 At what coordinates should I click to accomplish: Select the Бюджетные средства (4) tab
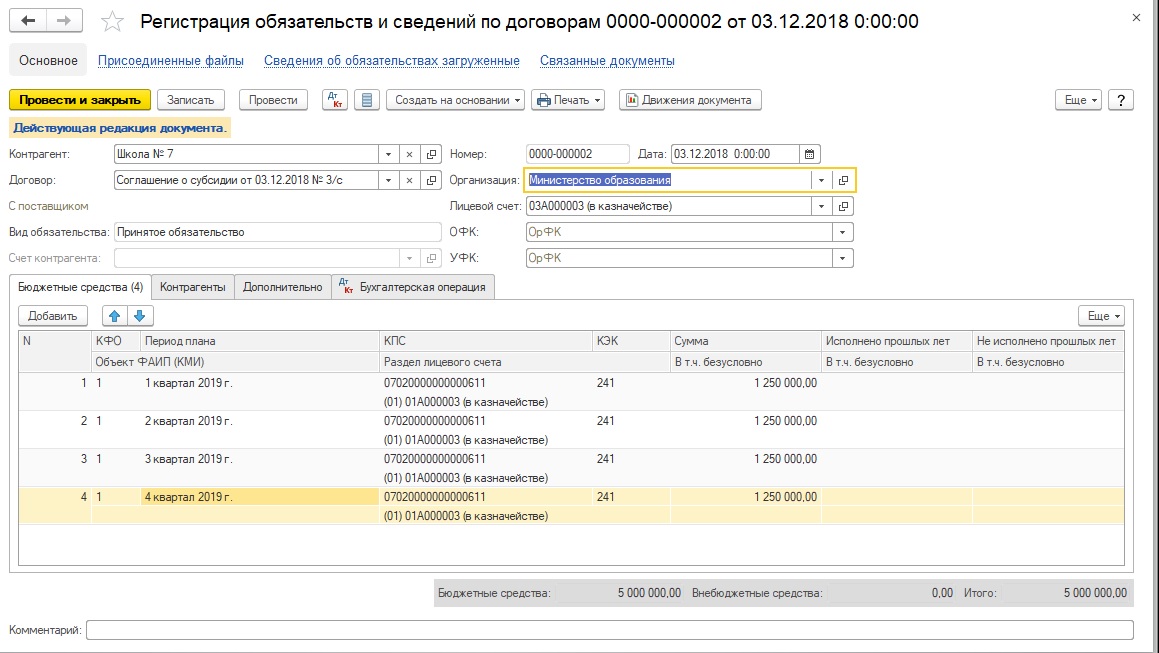81,287
